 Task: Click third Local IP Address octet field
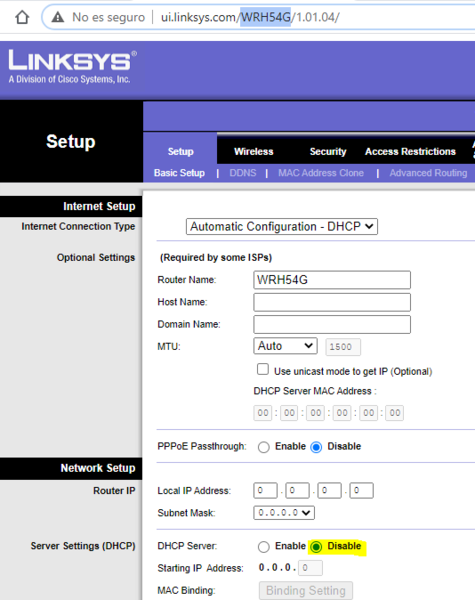[x=330, y=491]
